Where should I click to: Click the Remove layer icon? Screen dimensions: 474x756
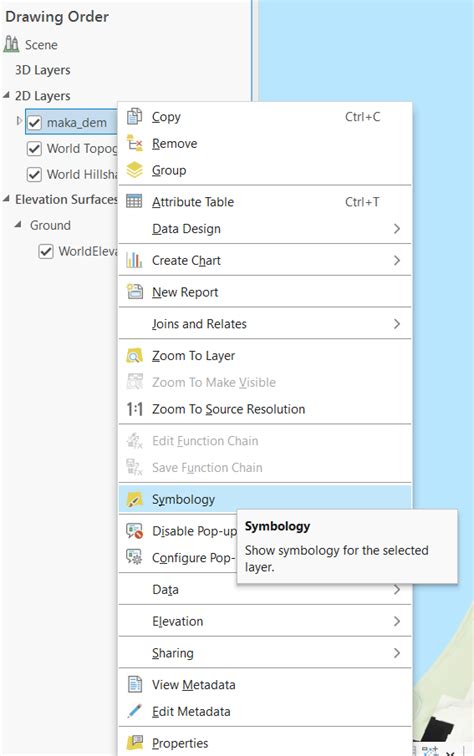(134, 143)
